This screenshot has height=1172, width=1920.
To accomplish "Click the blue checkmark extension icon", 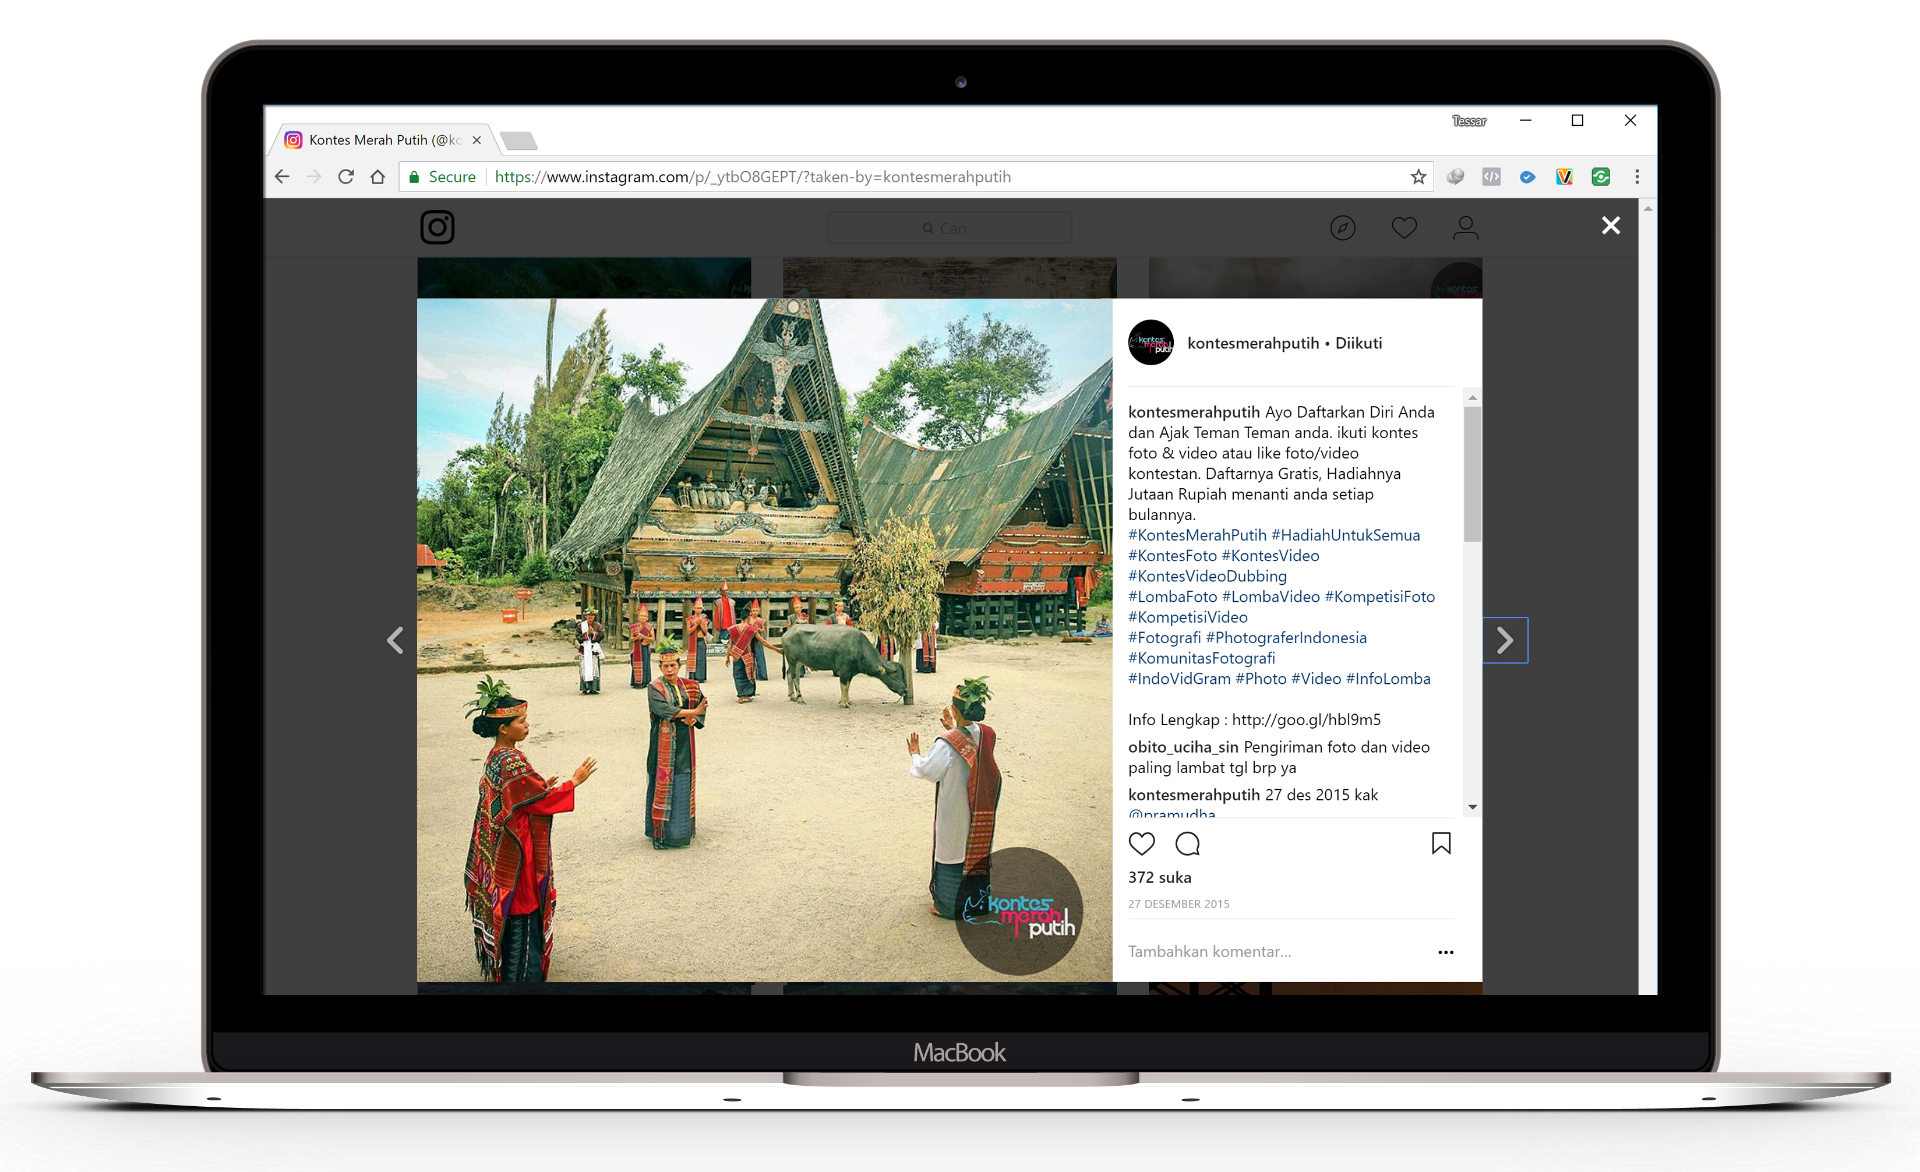I will [x=1527, y=177].
